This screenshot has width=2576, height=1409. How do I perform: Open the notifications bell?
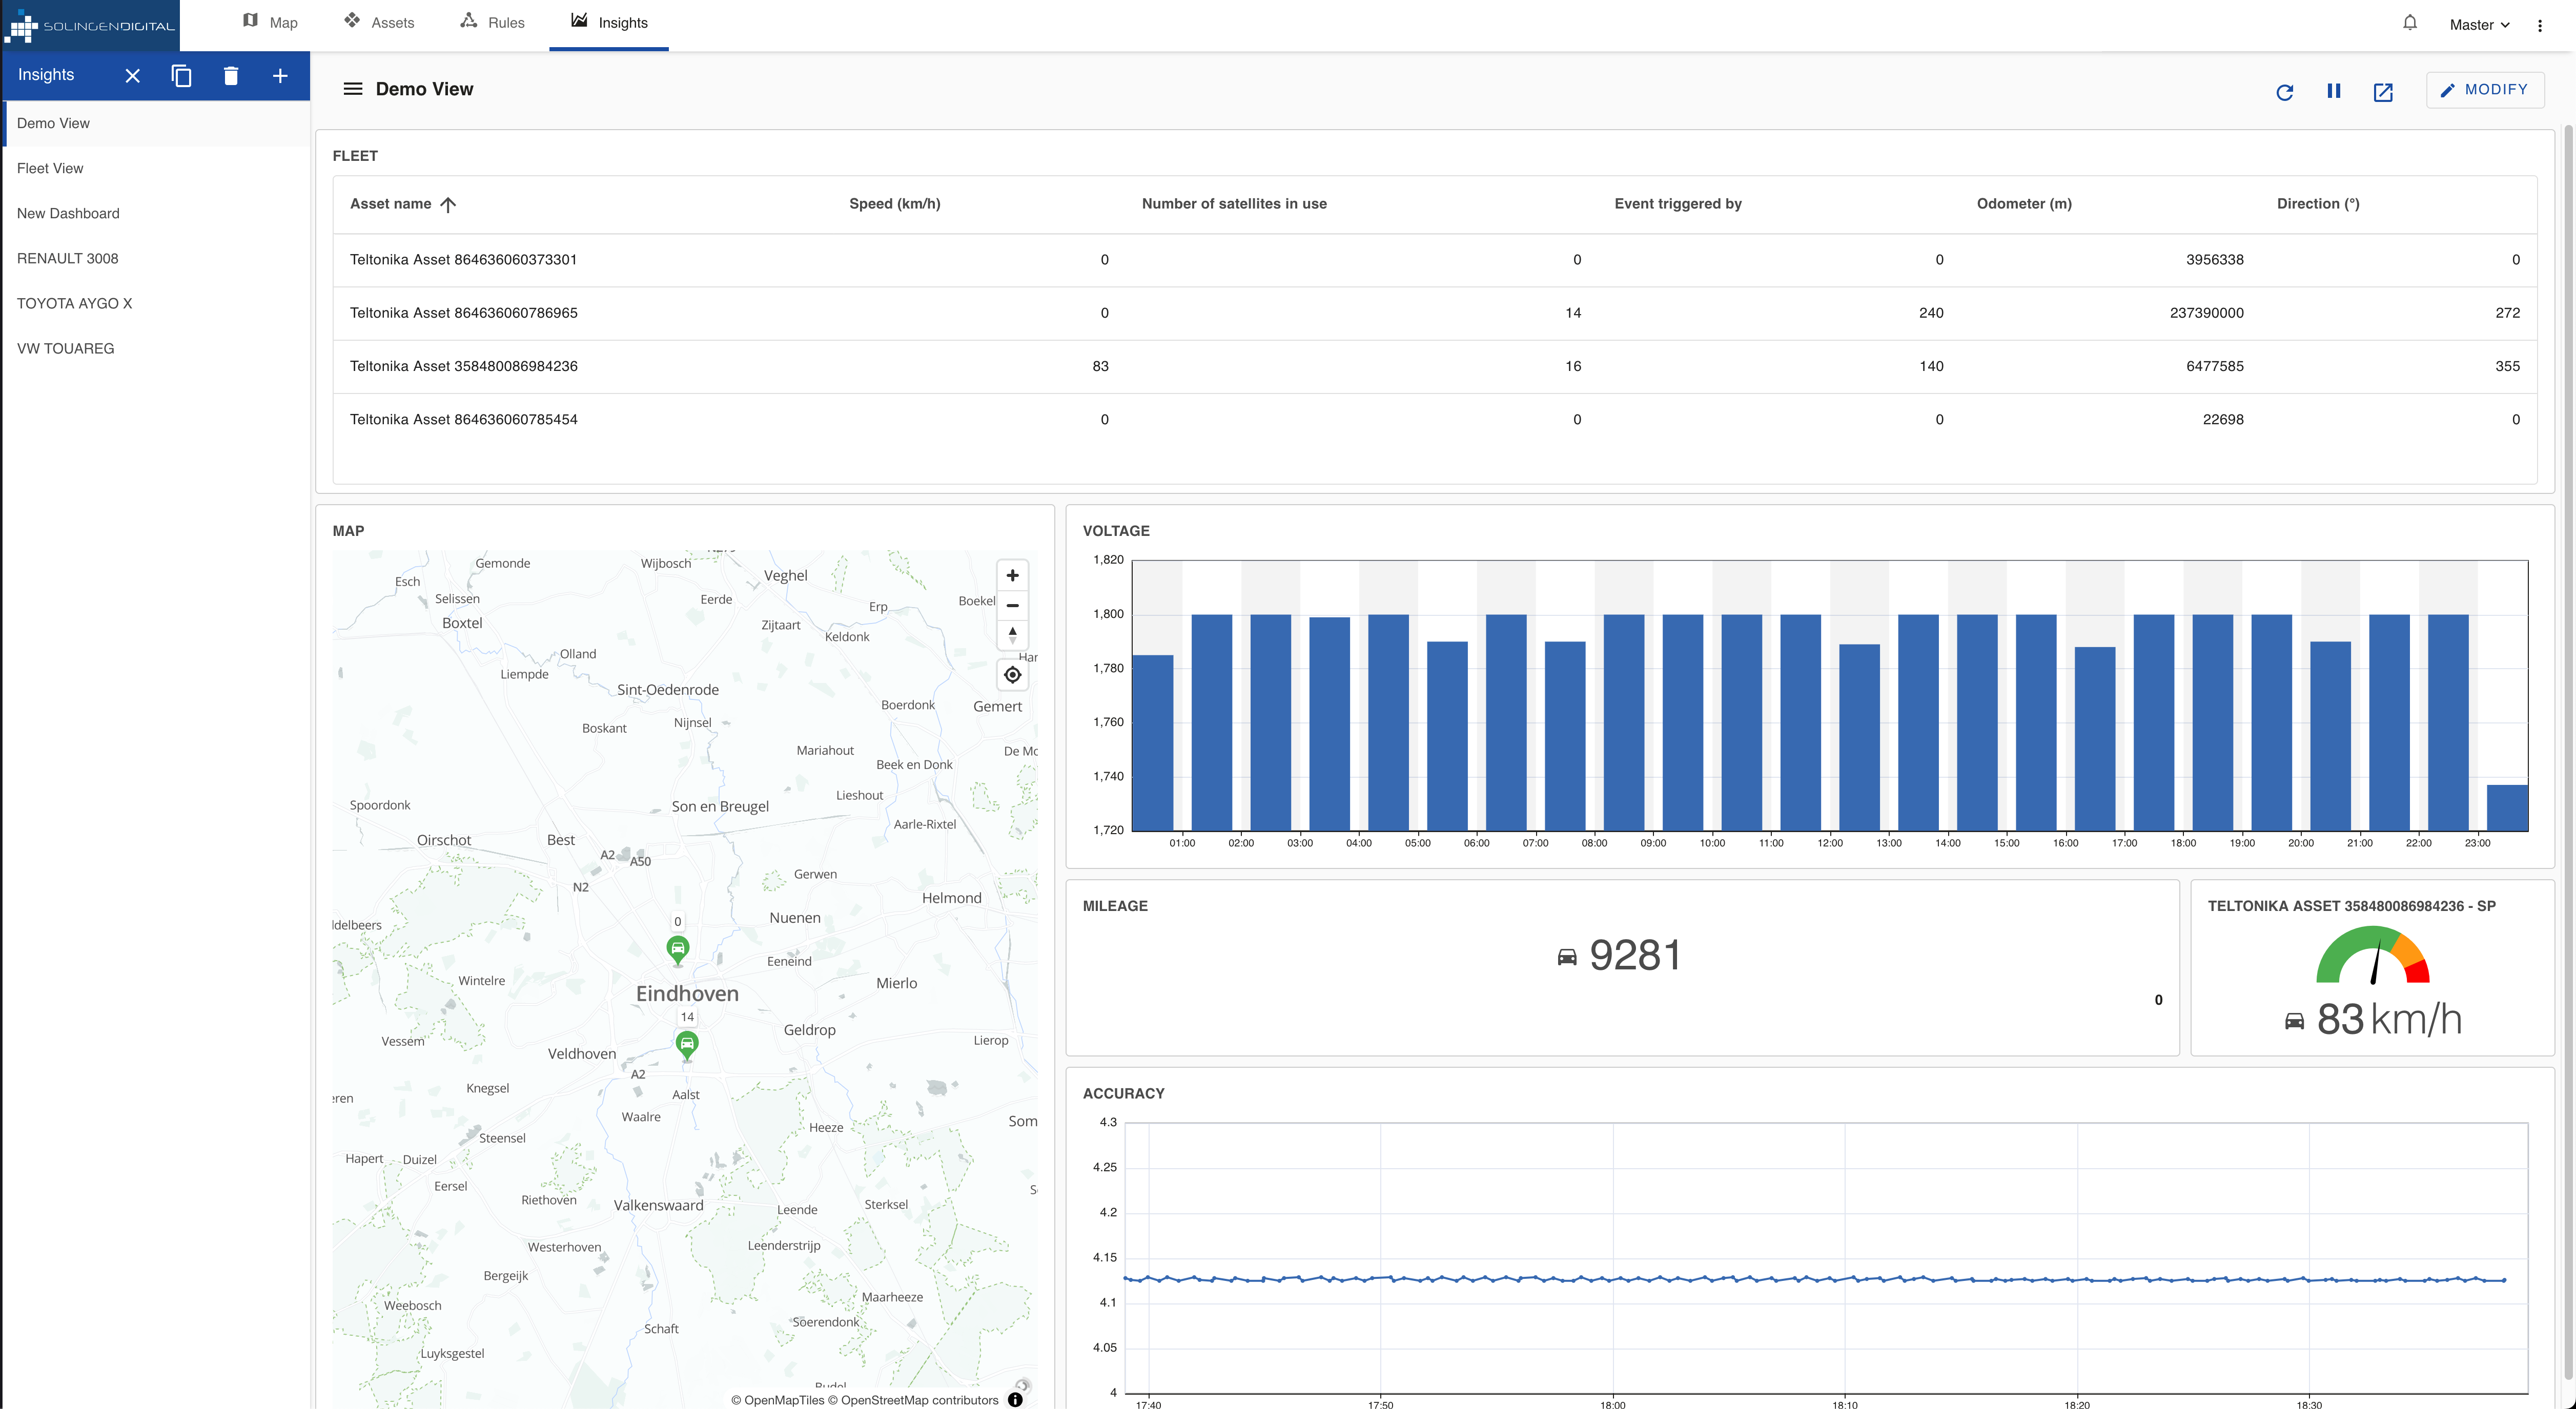coord(2410,23)
